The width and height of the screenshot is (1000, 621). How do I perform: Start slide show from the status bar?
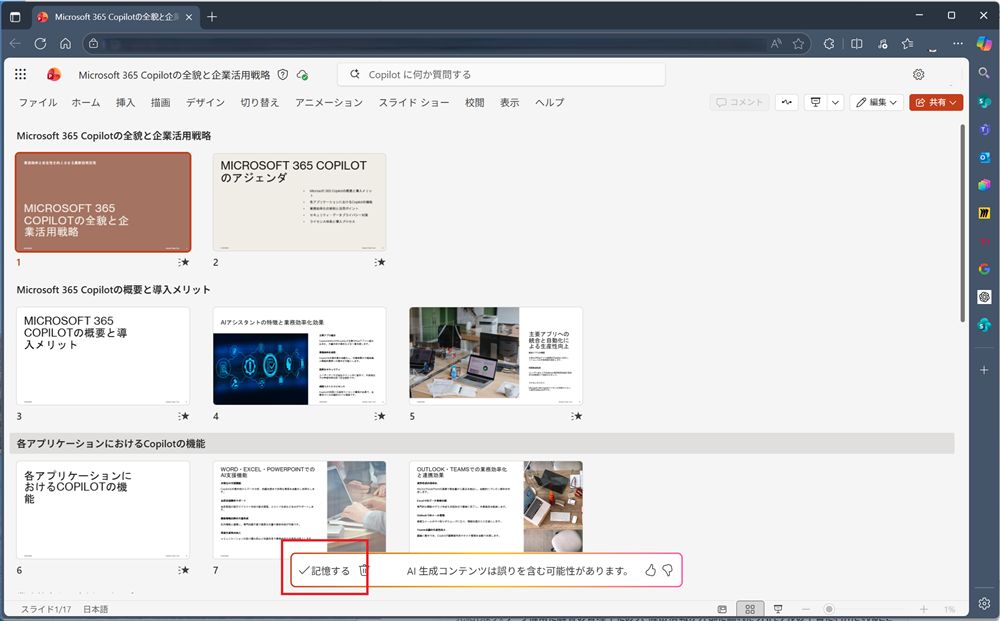click(776, 609)
